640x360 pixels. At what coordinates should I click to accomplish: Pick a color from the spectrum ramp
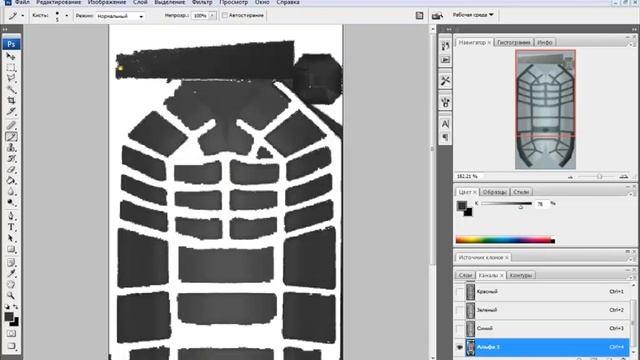pyautogui.click(x=505, y=240)
